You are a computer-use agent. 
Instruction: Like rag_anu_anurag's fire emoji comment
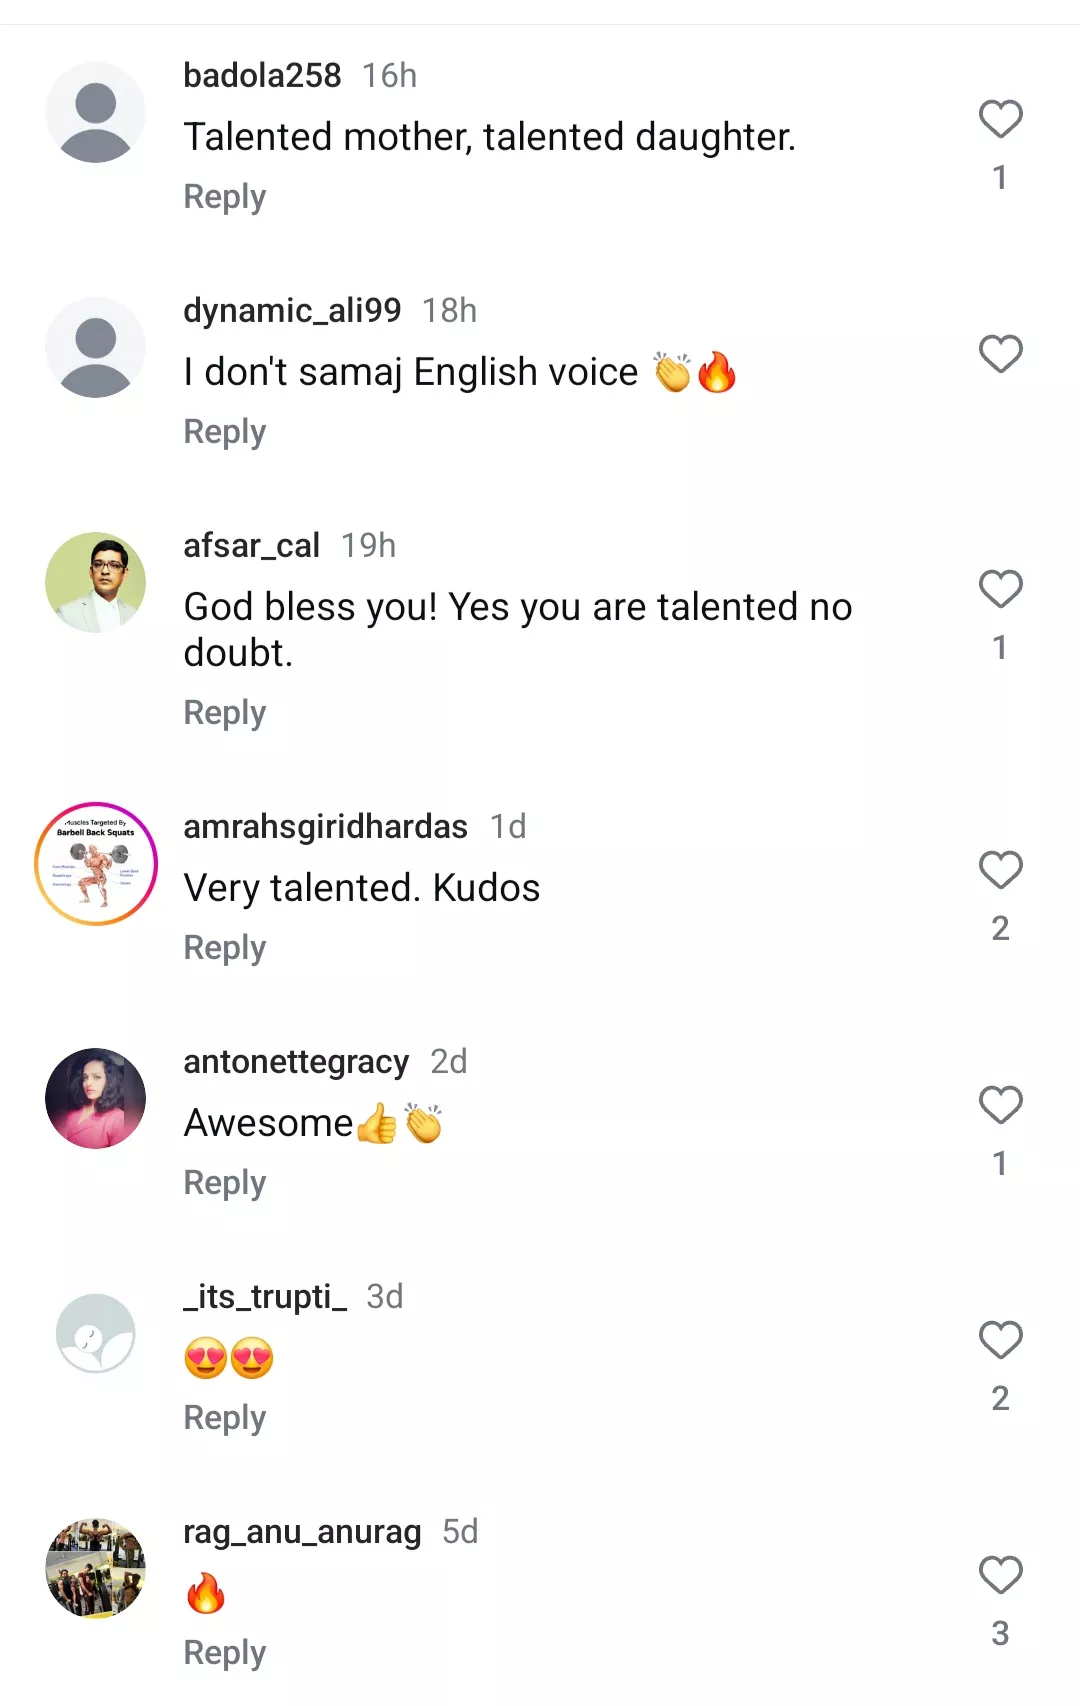1000,1575
